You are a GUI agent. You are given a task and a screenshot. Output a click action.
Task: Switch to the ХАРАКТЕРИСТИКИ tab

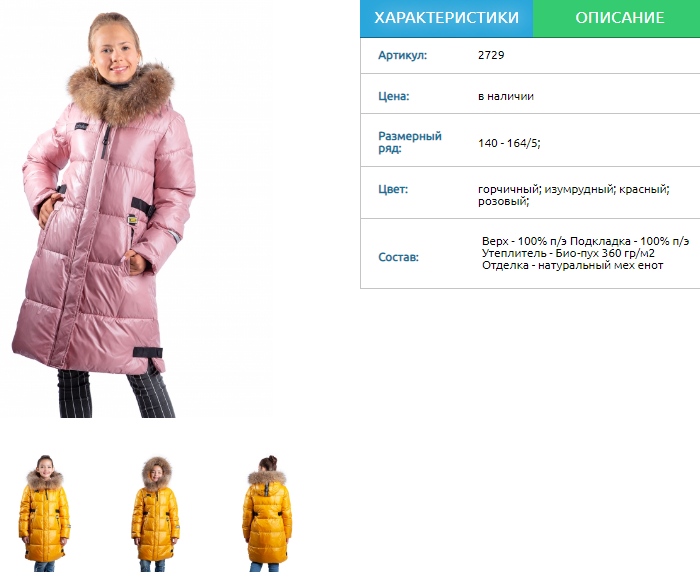[x=446, y=18]
